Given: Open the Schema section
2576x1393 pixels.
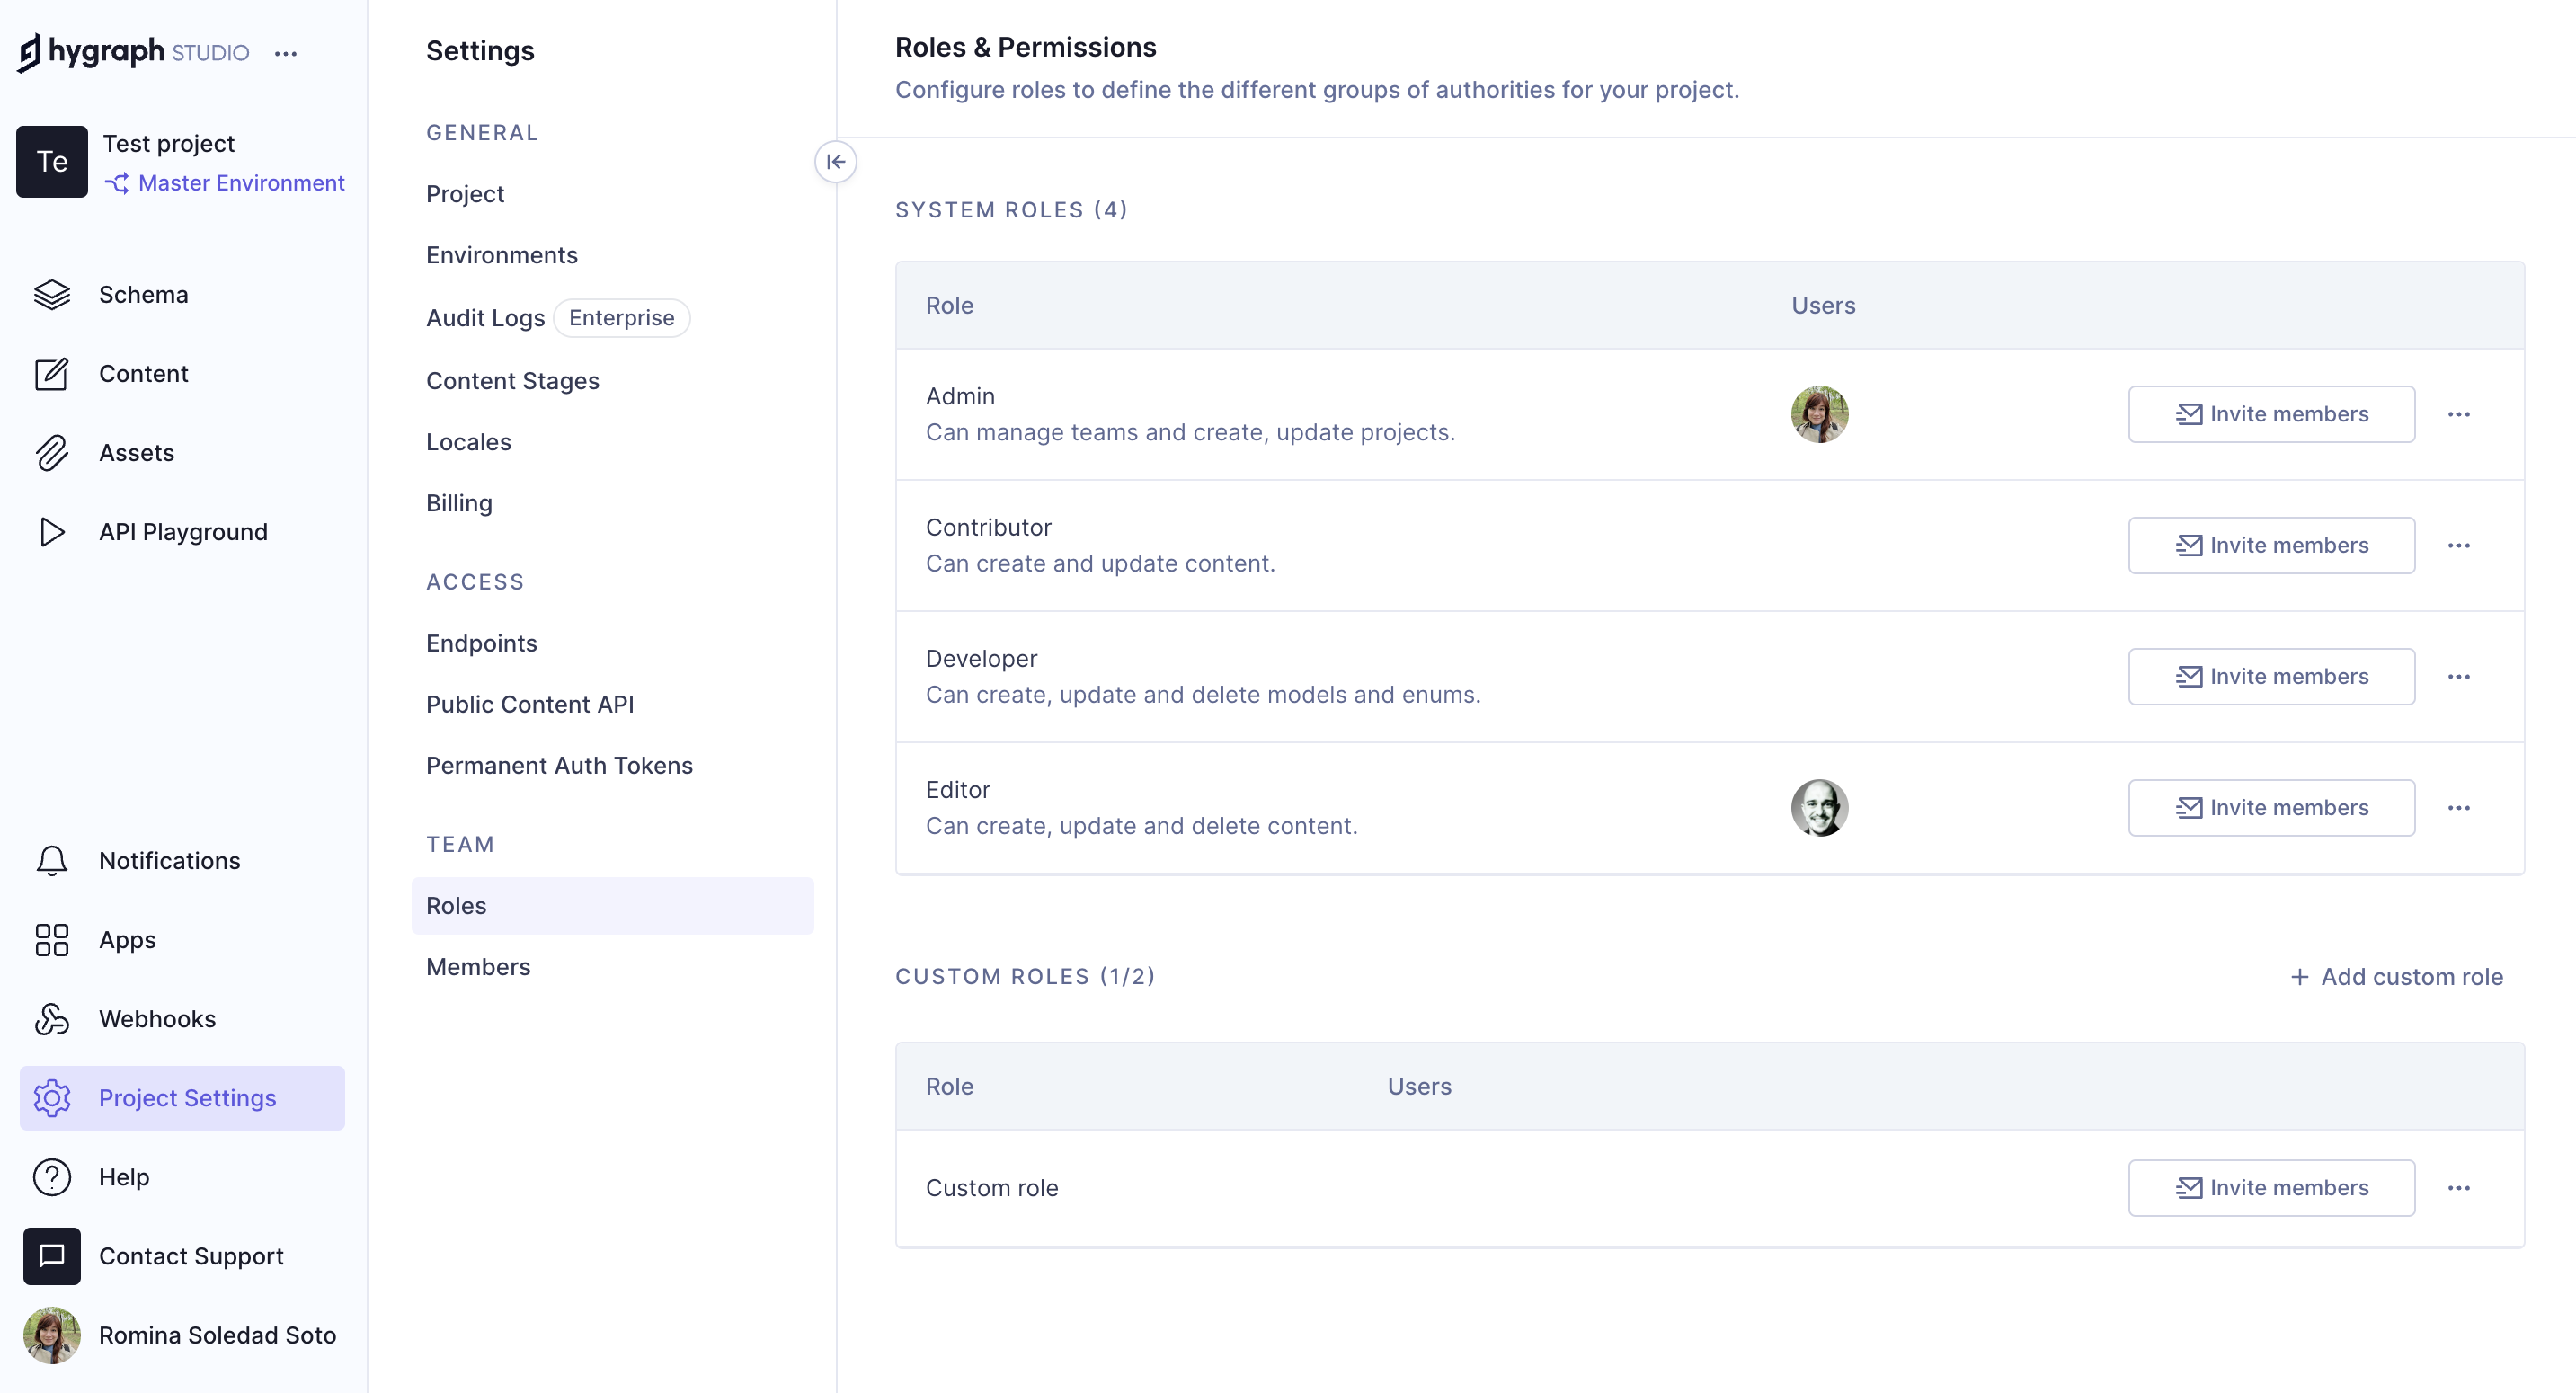Looking at the screenshot, I should [x=143, y=294].
